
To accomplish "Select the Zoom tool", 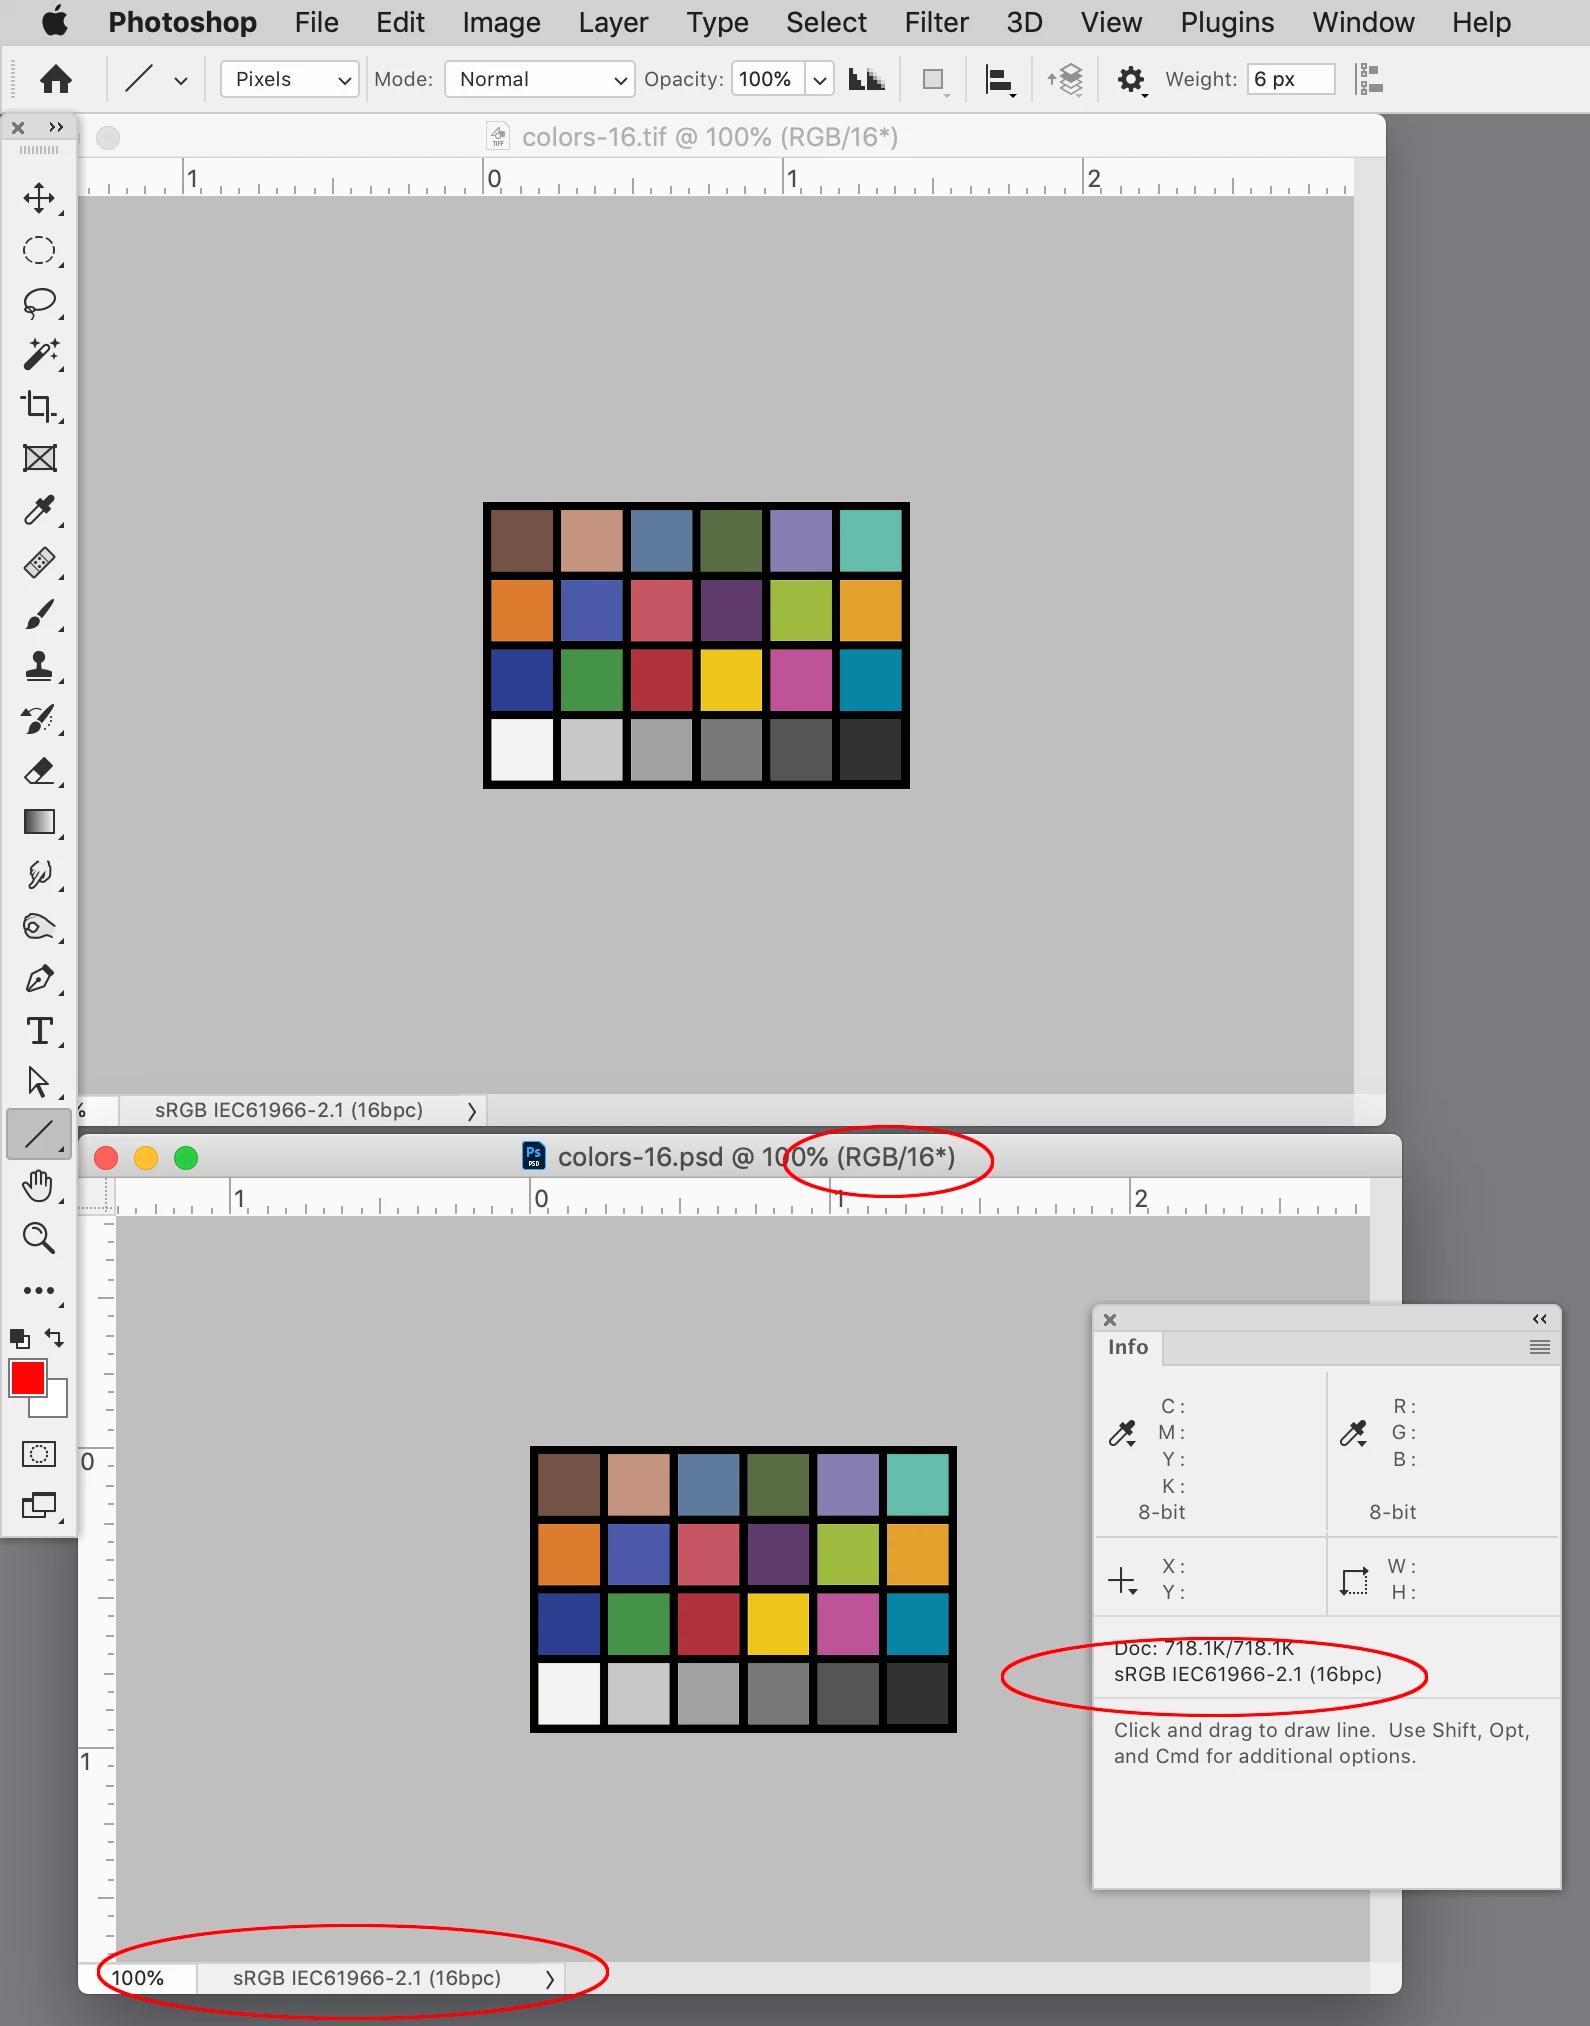I will pyautogui.click(x=39, y=1238).
